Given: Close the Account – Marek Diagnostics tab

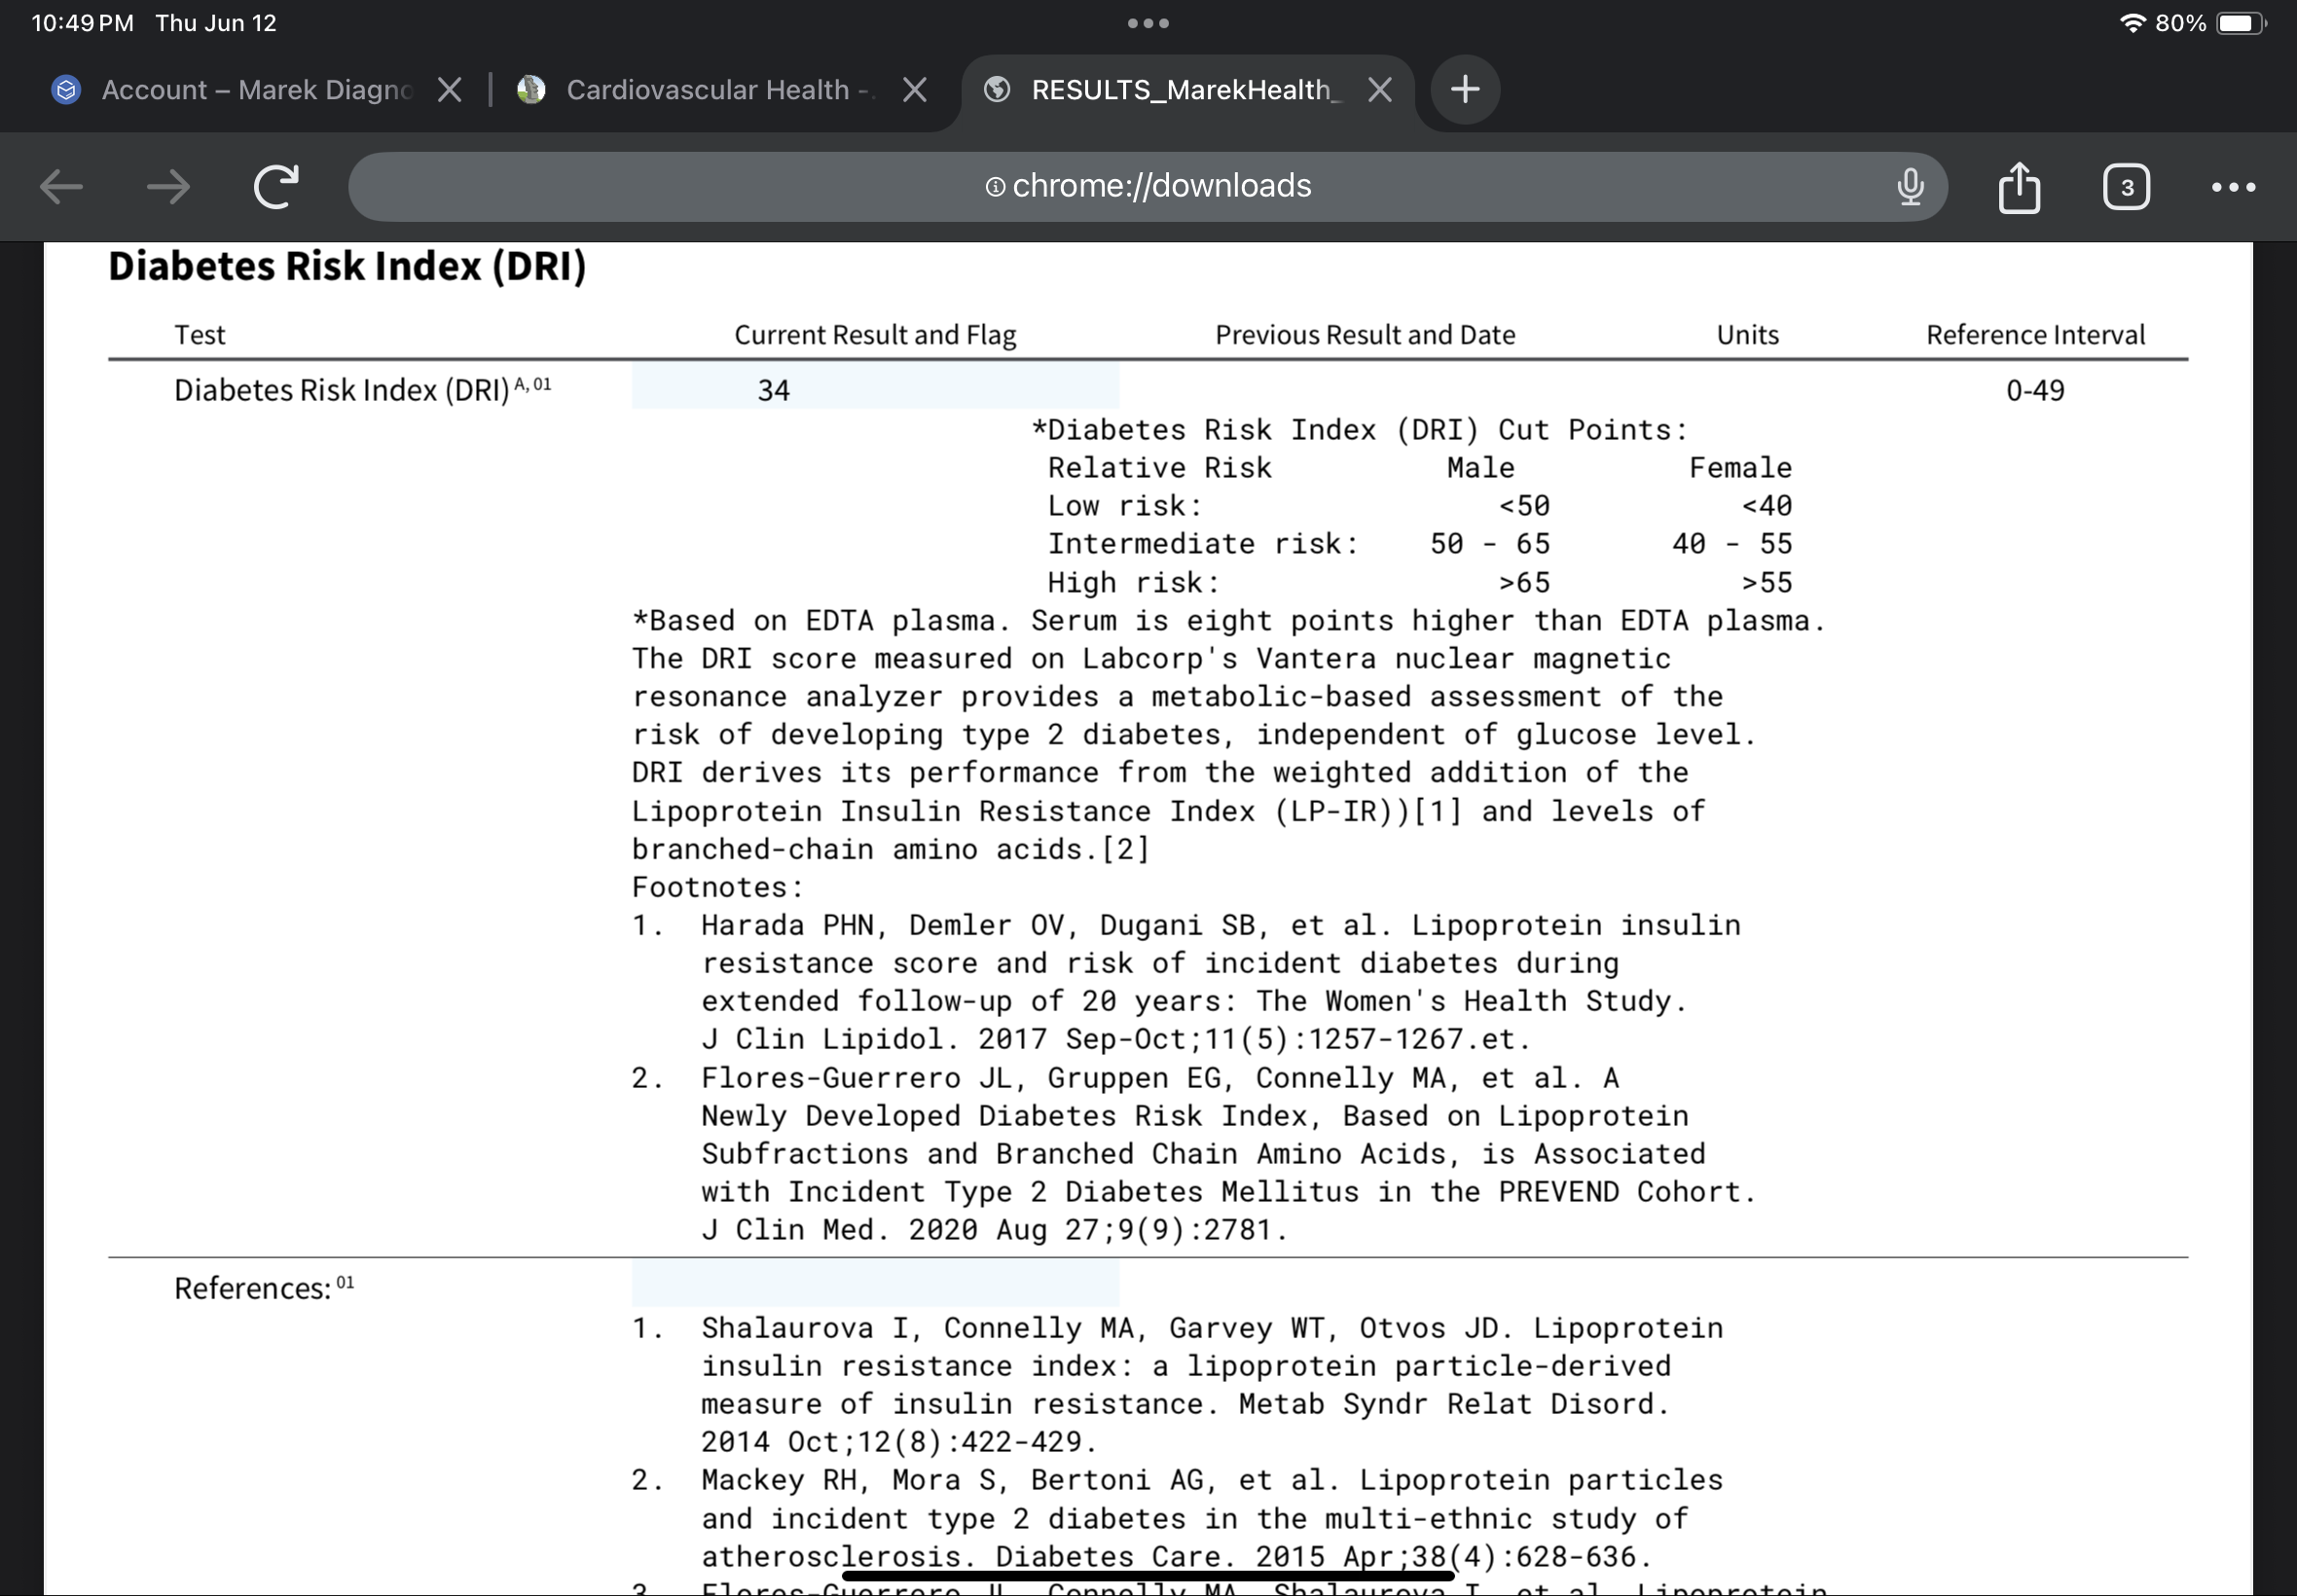Looking at the screenshot, I should tap(450, 90).
